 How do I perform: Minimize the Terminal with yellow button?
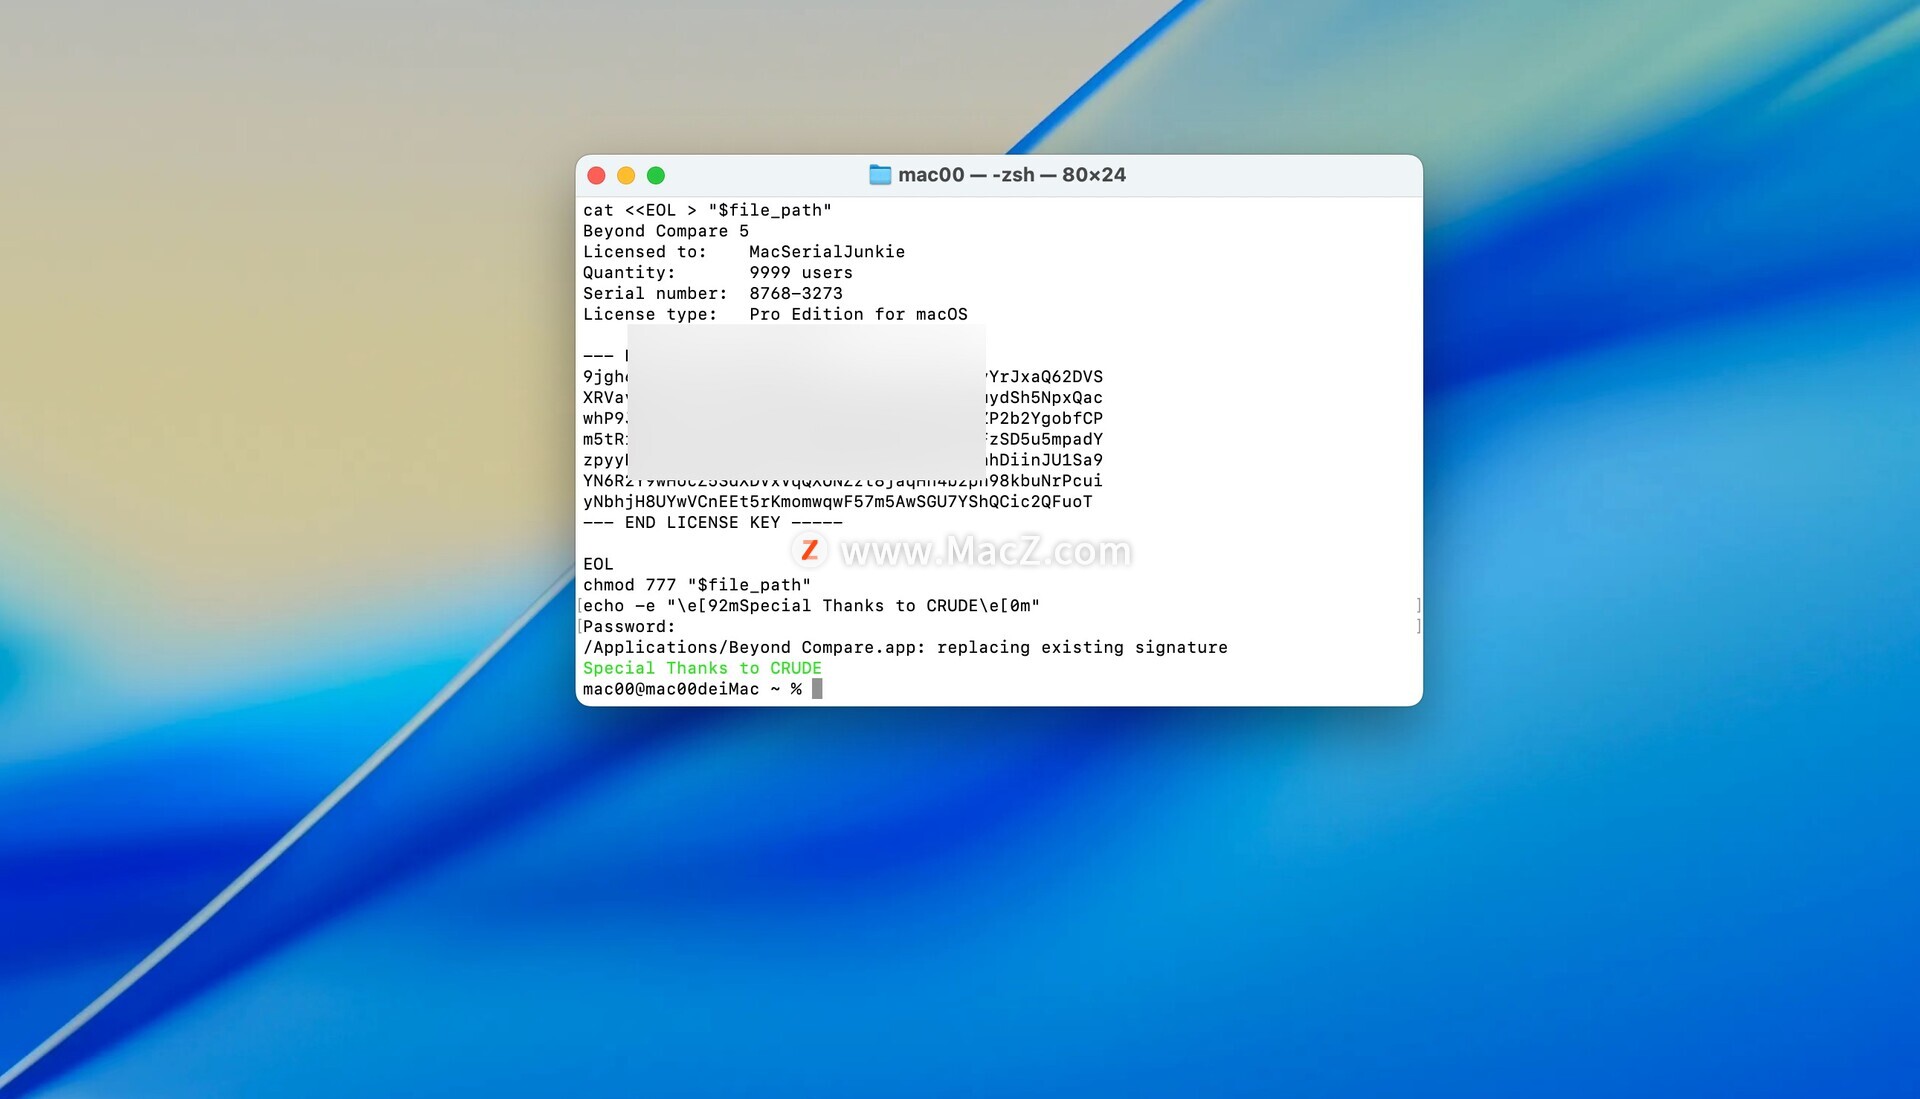click(626, 176)
